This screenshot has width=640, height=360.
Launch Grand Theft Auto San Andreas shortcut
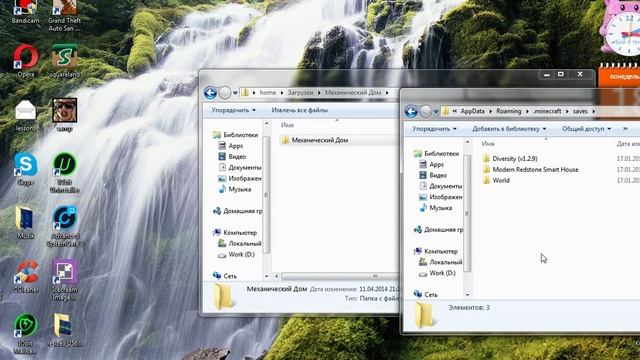coord(64,15)
